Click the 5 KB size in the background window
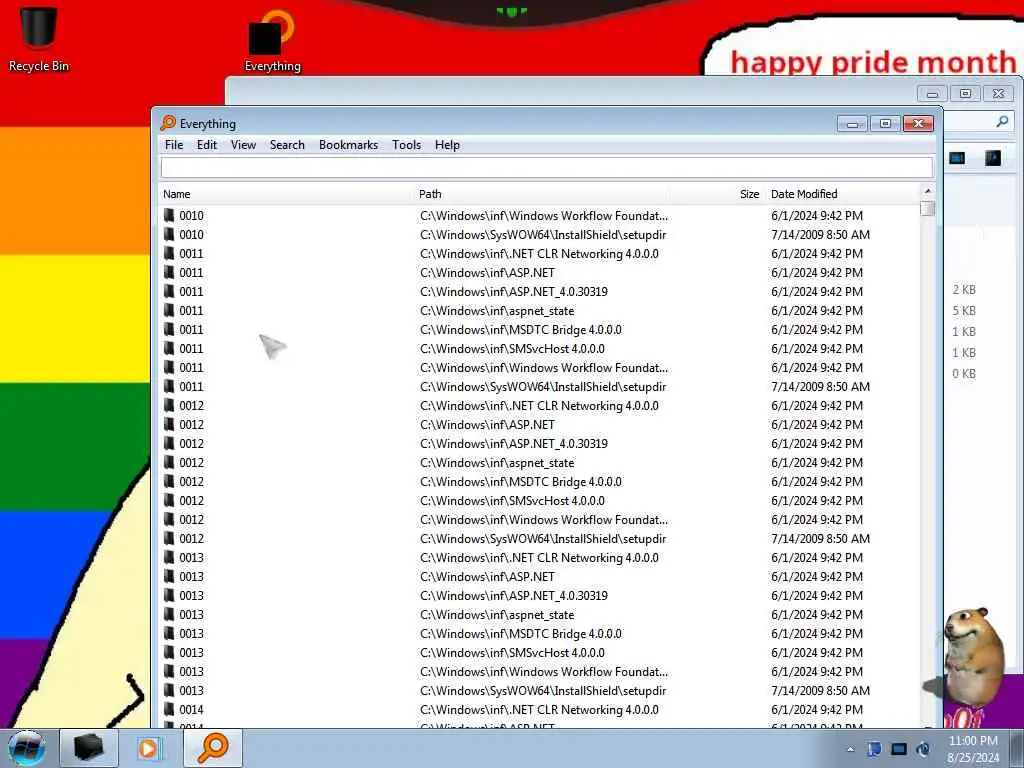Screen dimensions: 1024x768 [964, 311]
